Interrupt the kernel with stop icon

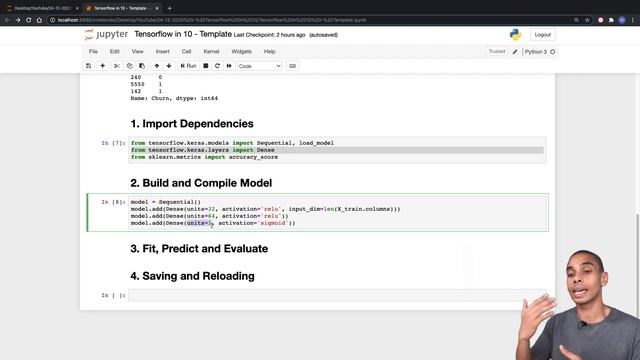pos(206,66)
